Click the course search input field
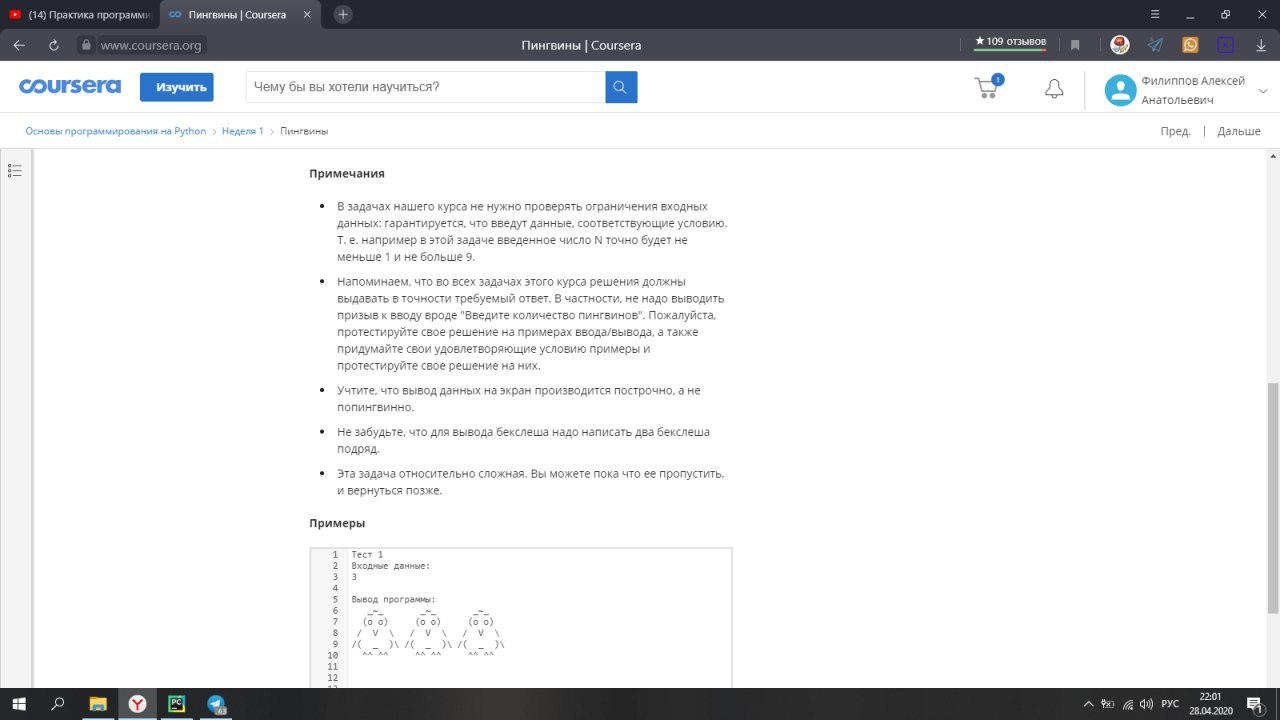The width and height of the screenshot is (1280, 720). 425,87
